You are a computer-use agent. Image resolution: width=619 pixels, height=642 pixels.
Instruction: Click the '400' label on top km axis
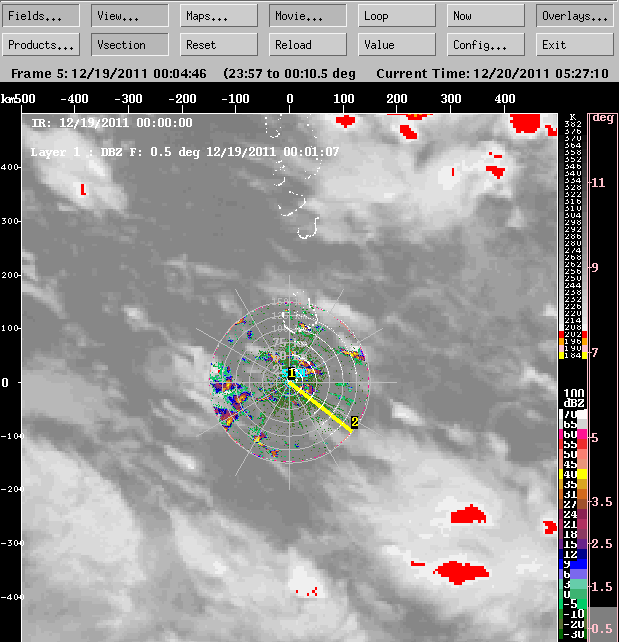point(504,99)
